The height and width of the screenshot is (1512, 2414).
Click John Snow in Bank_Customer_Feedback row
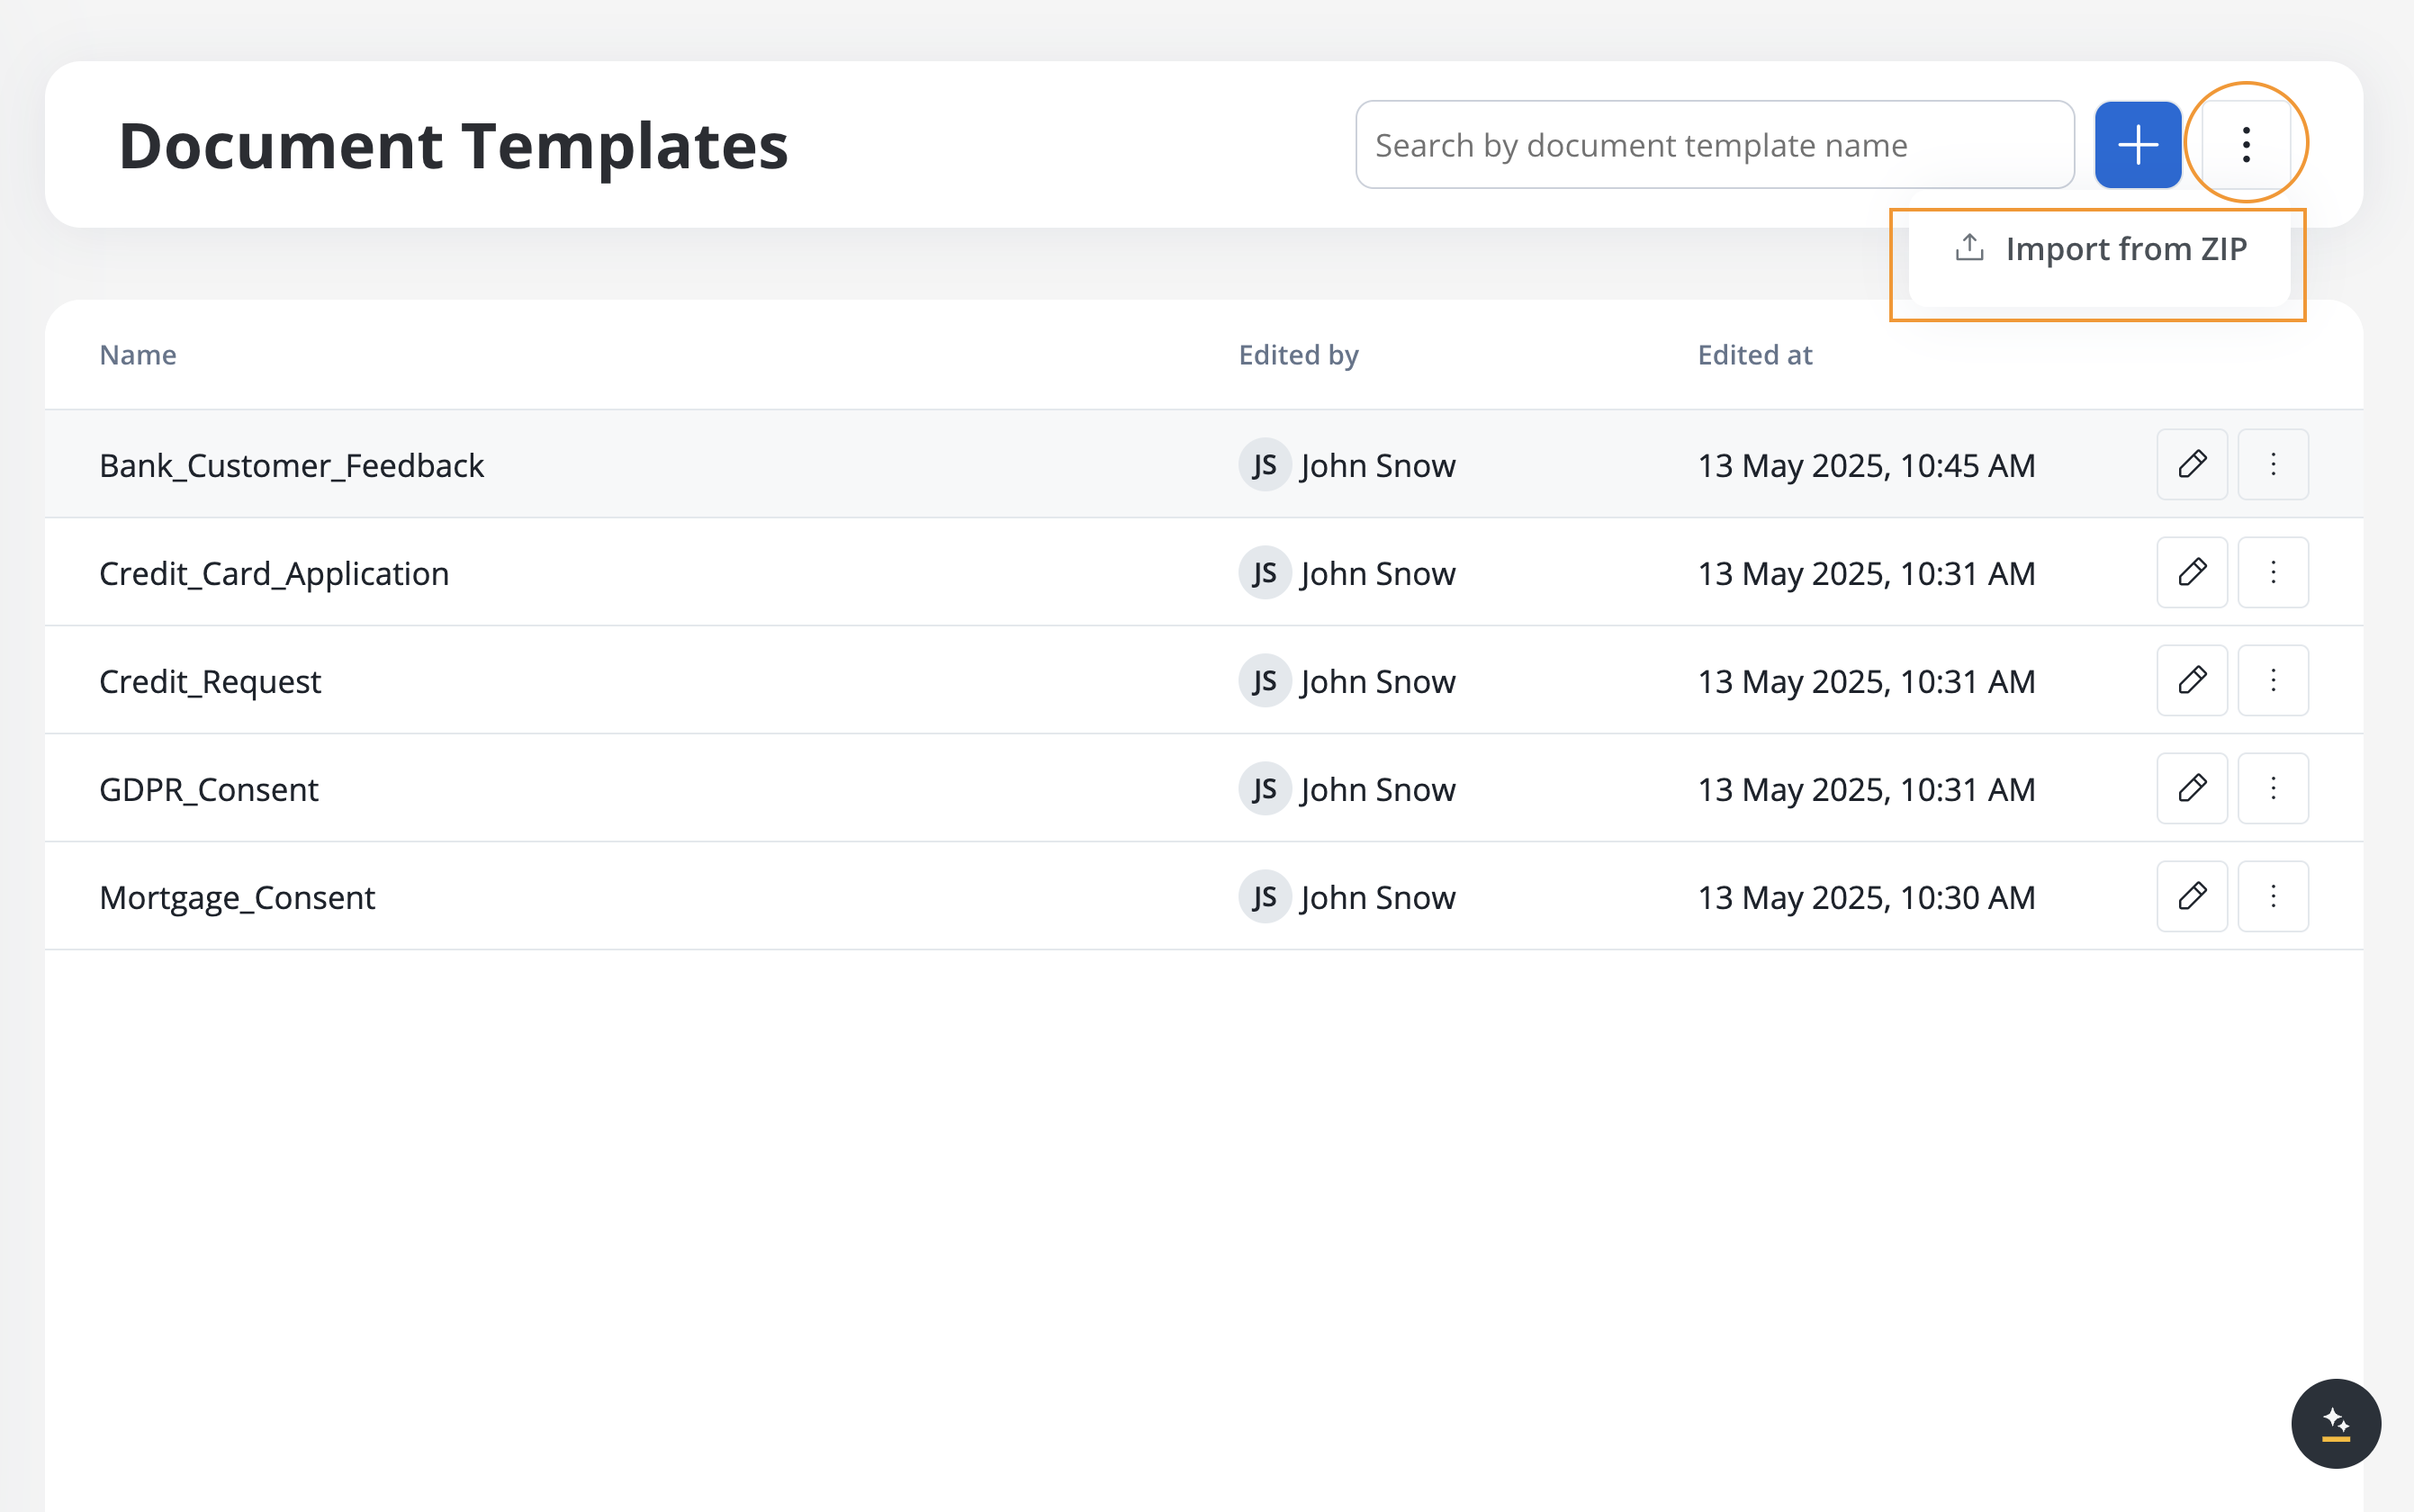pyautogui.click(x=1377, y=466)
